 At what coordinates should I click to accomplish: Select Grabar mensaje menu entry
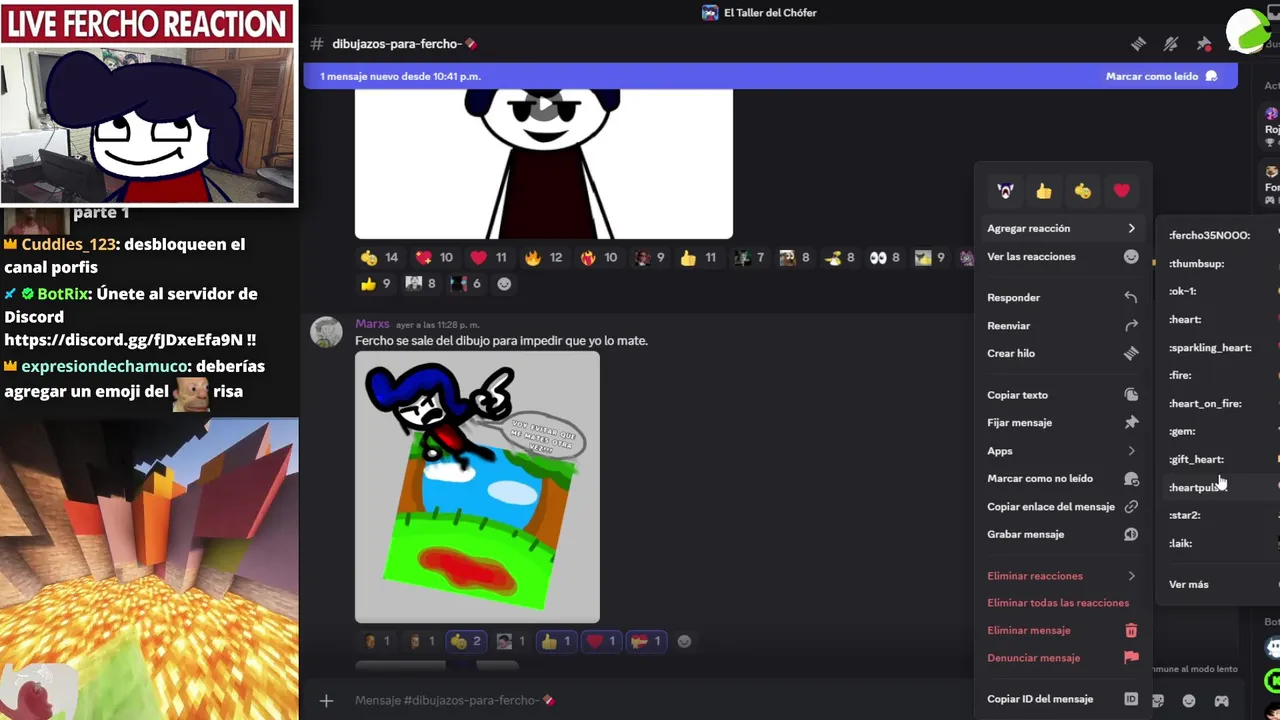[x=1061, y=534]
